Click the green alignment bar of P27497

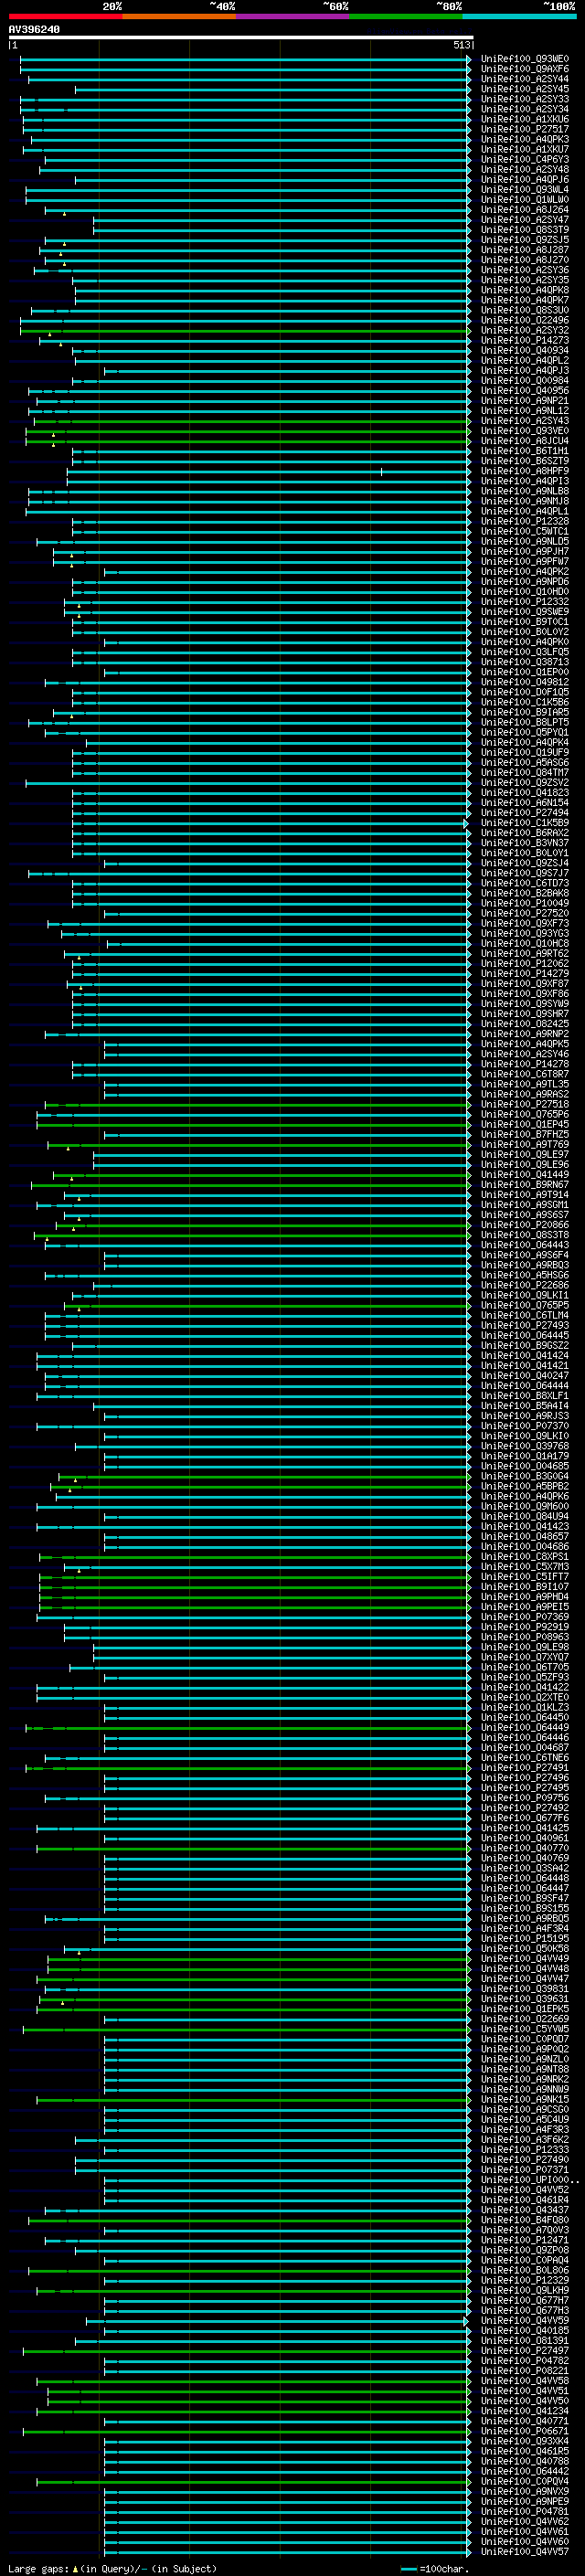point(246,2351)
